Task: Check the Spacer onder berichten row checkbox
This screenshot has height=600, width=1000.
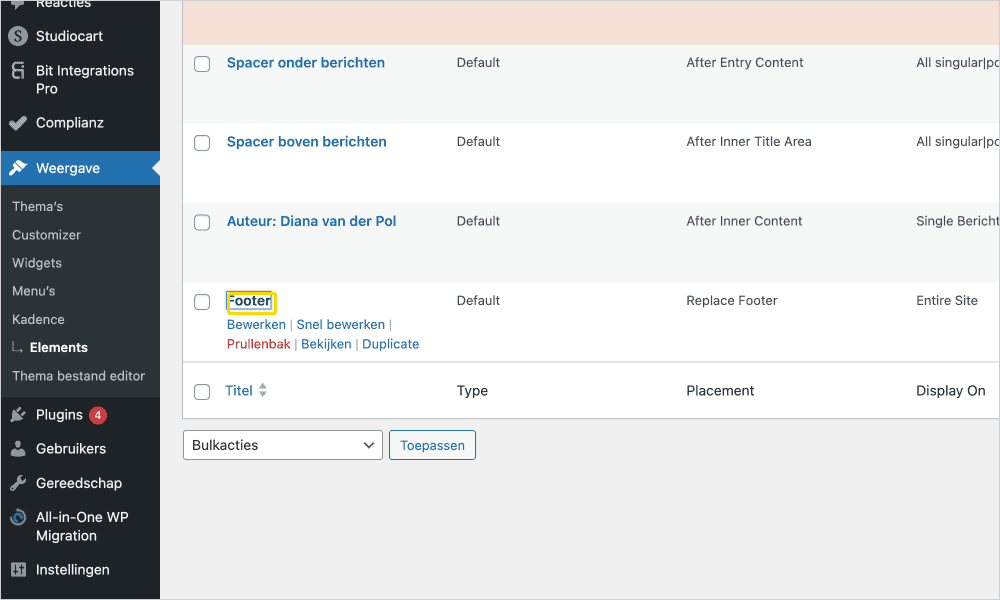Action: 202,64
